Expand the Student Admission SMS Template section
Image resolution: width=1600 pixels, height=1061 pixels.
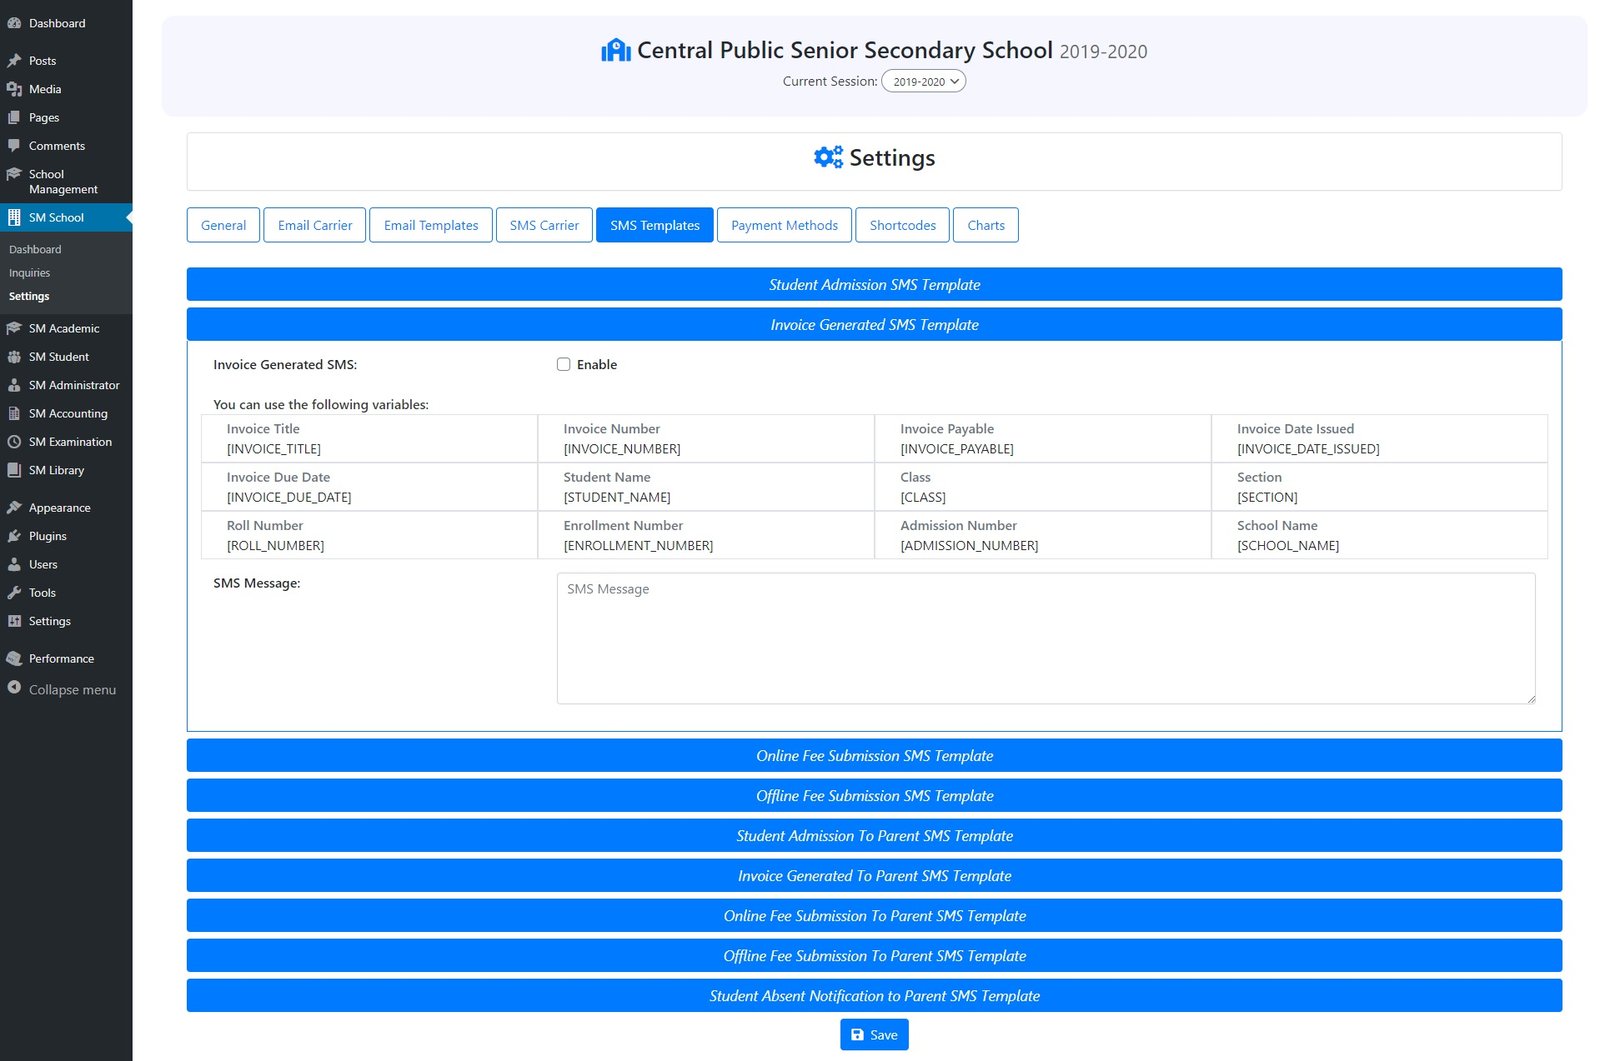point(874,284)
